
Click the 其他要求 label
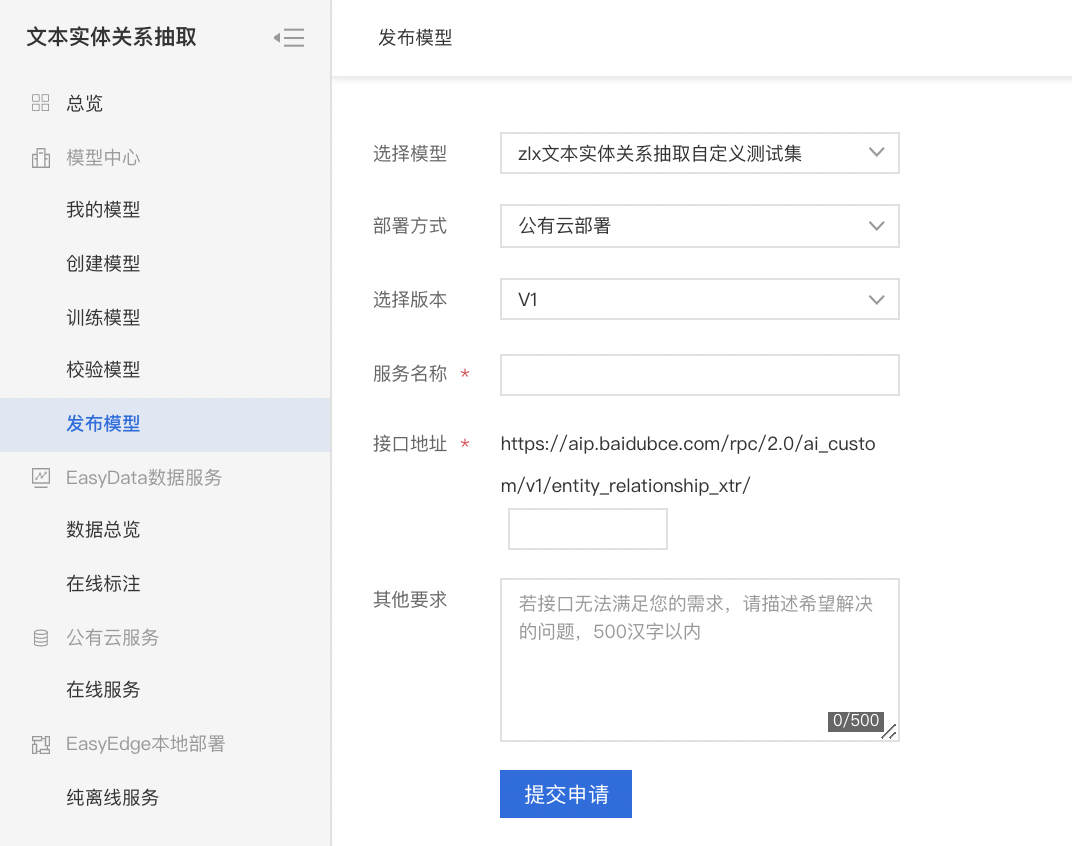pyautogui.click(x=410, y=600)
